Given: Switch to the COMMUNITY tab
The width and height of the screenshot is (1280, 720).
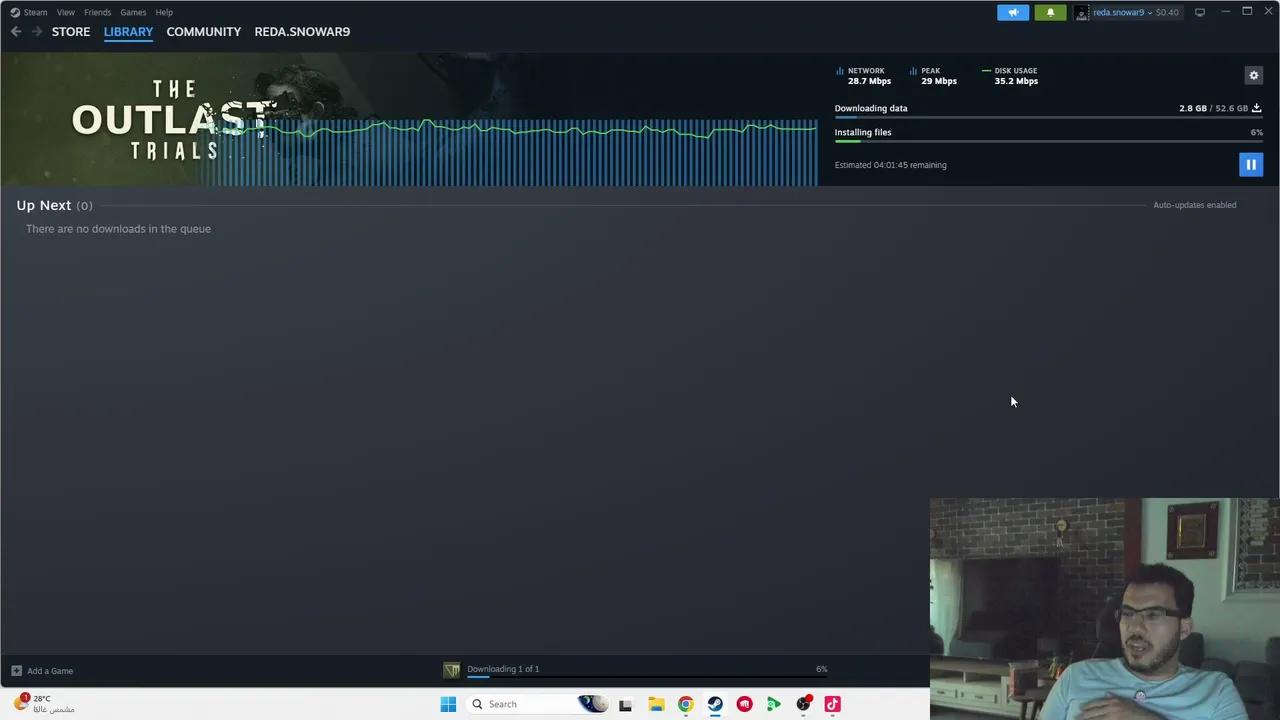Looking at the screenshot, I should click(204, 32).
